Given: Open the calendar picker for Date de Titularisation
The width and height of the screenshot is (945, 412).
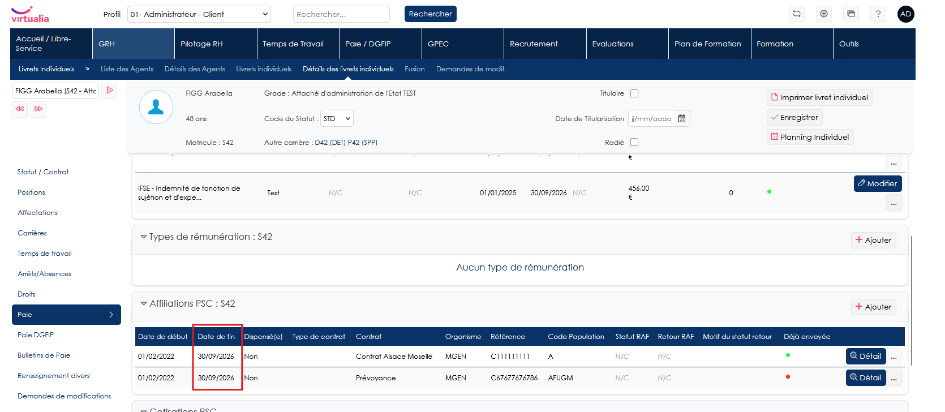Looking at the screenshot, I should coord(682,119).
